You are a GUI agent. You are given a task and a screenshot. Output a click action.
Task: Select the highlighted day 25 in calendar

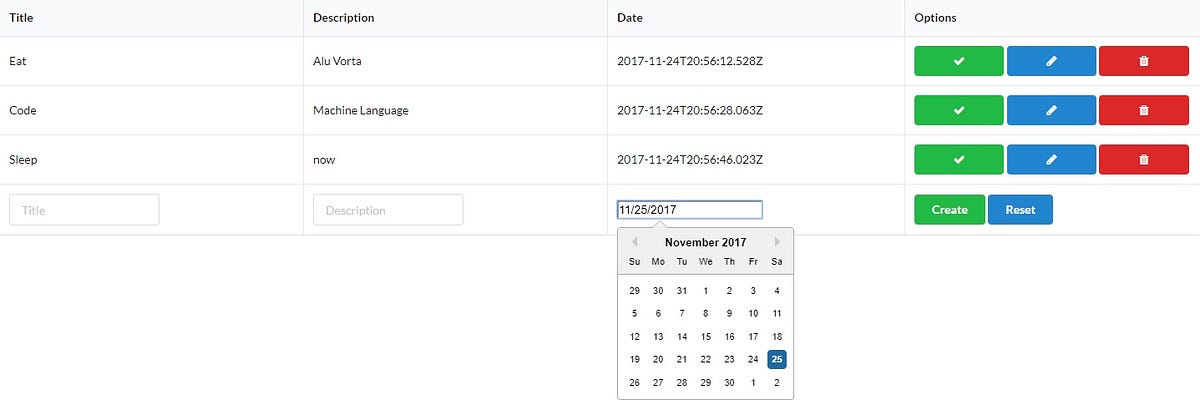[x=777, y=359]
